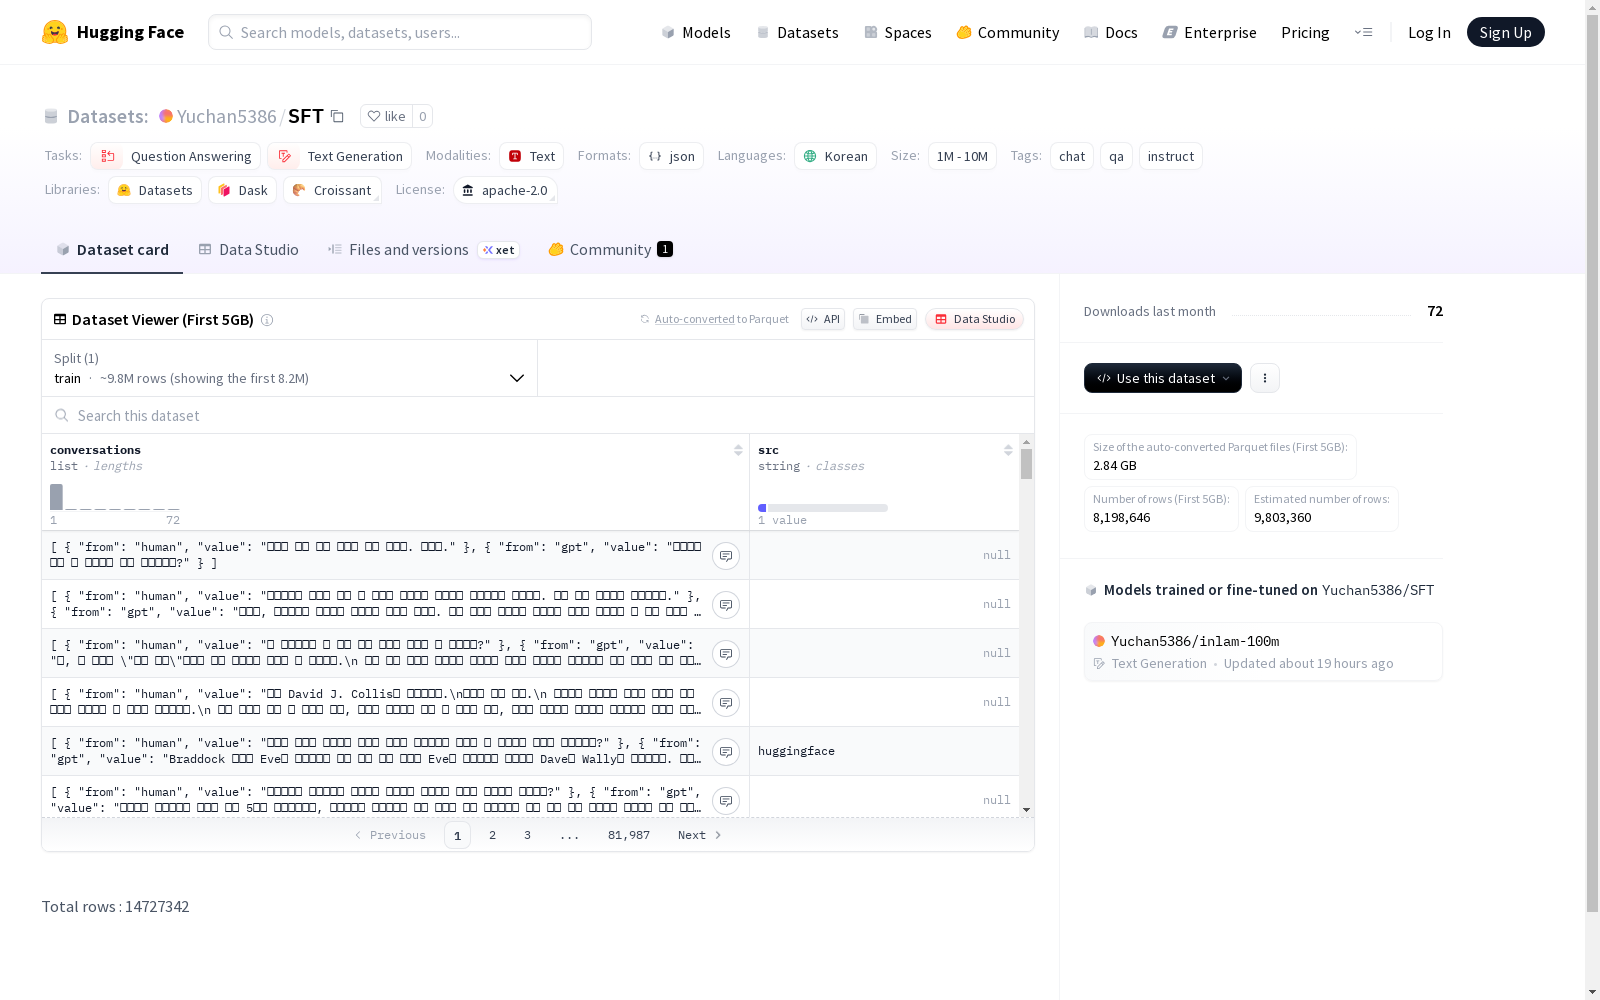Click the Log In link
The image size is (1600, 1000).
[1429, 32]
